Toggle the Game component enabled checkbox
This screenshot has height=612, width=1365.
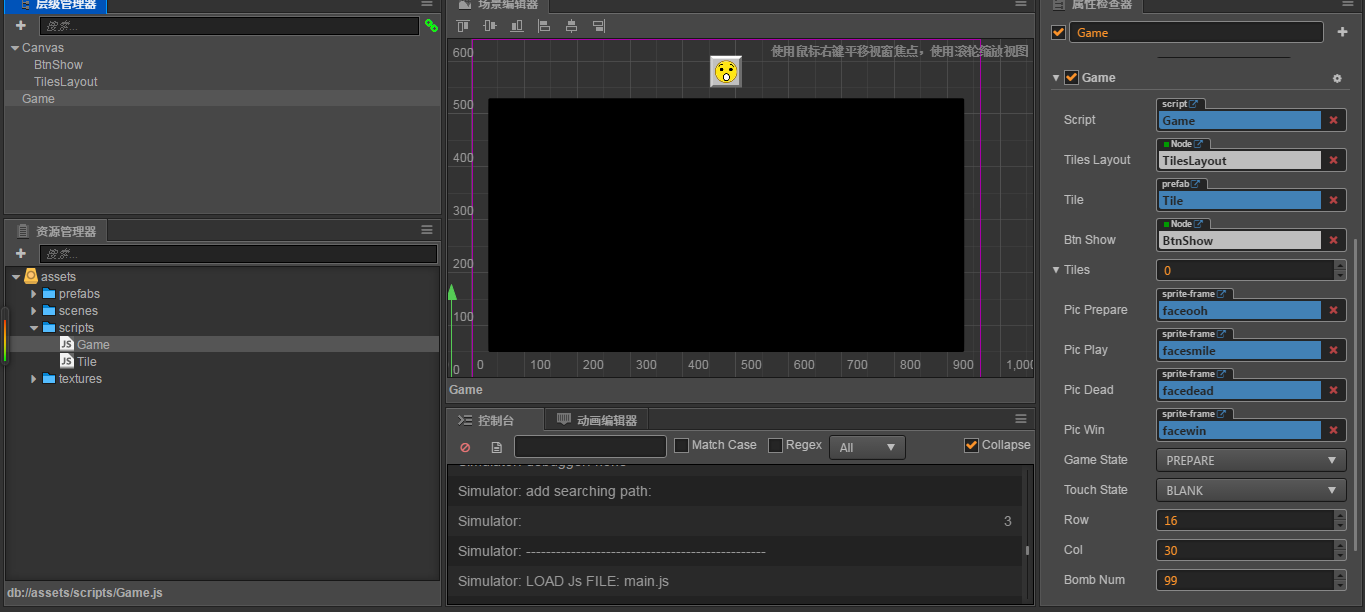point(1071,78)
